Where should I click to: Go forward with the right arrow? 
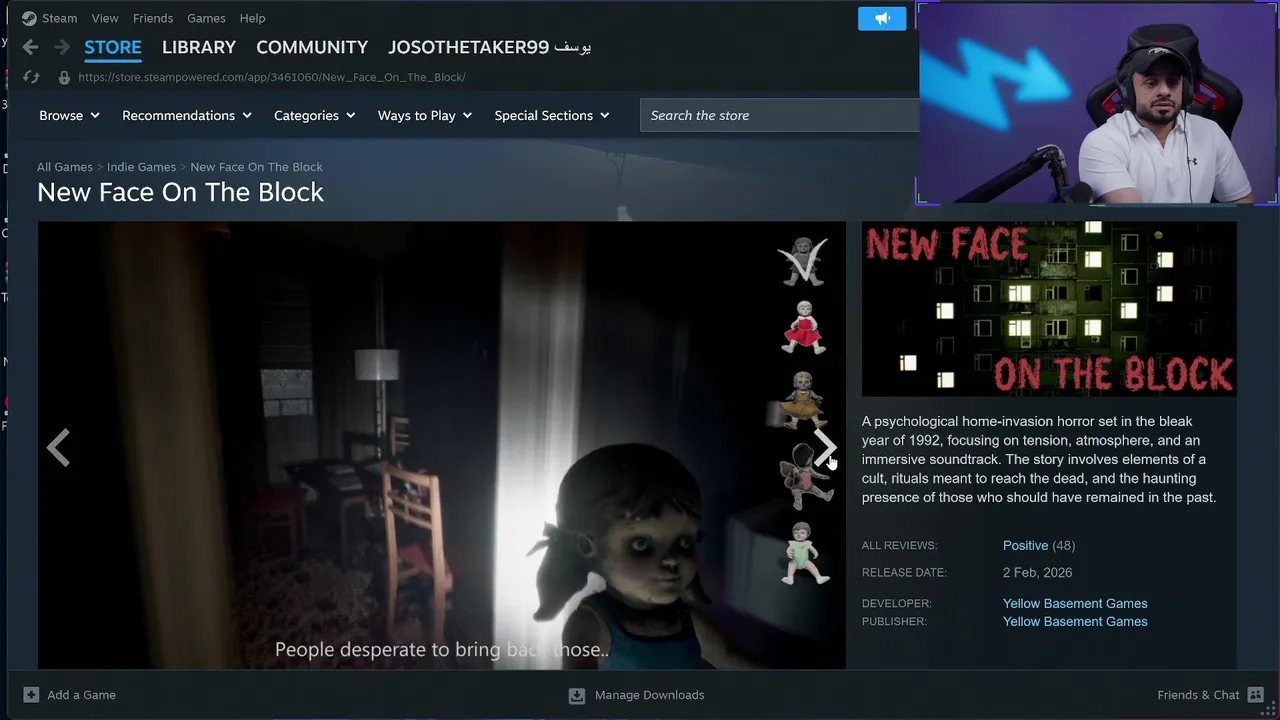pos(62,47)
